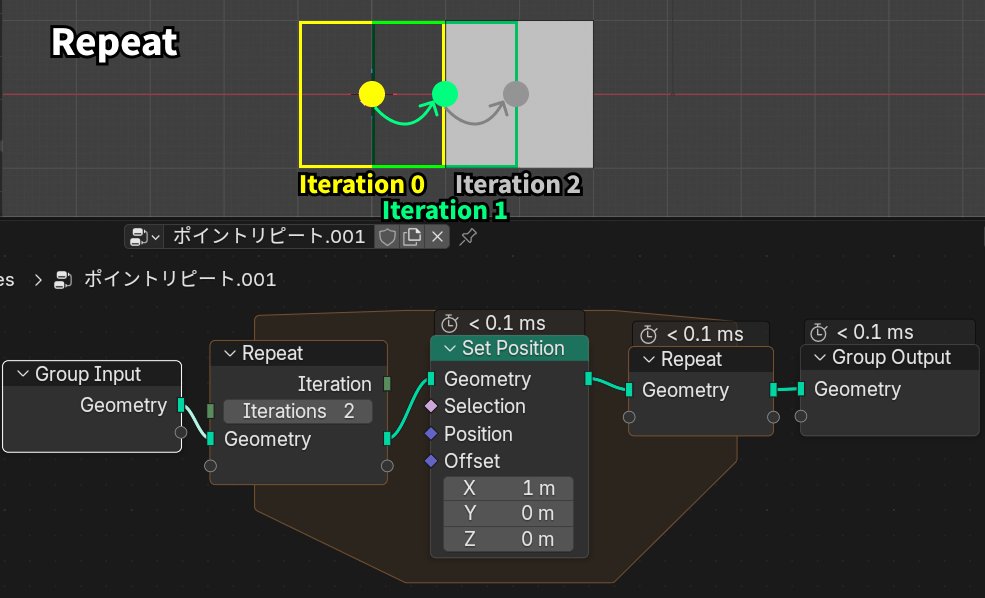Toggle the fake user shield icon

[x=387, y=237]
